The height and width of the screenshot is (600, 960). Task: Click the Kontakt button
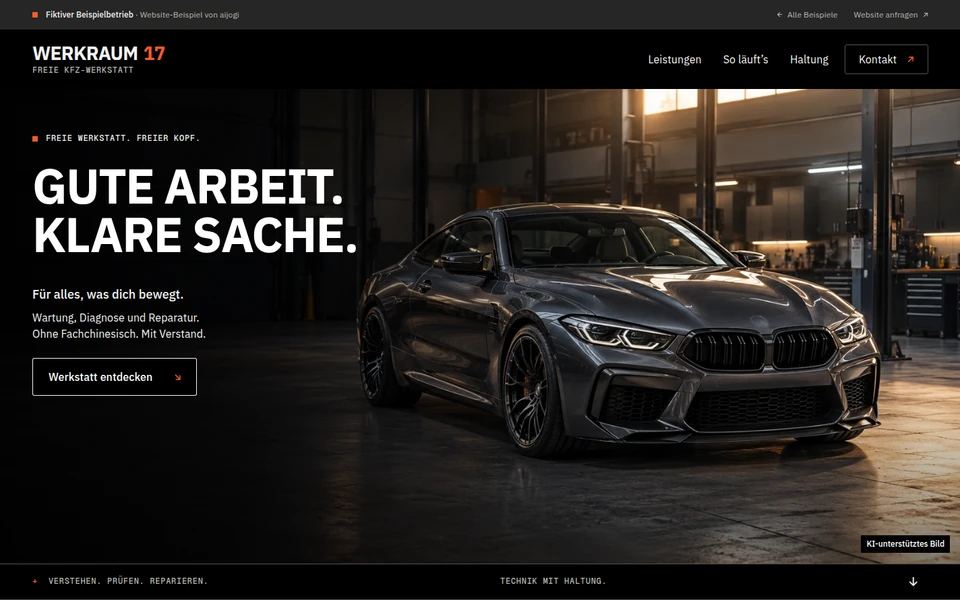pos(886,59)
